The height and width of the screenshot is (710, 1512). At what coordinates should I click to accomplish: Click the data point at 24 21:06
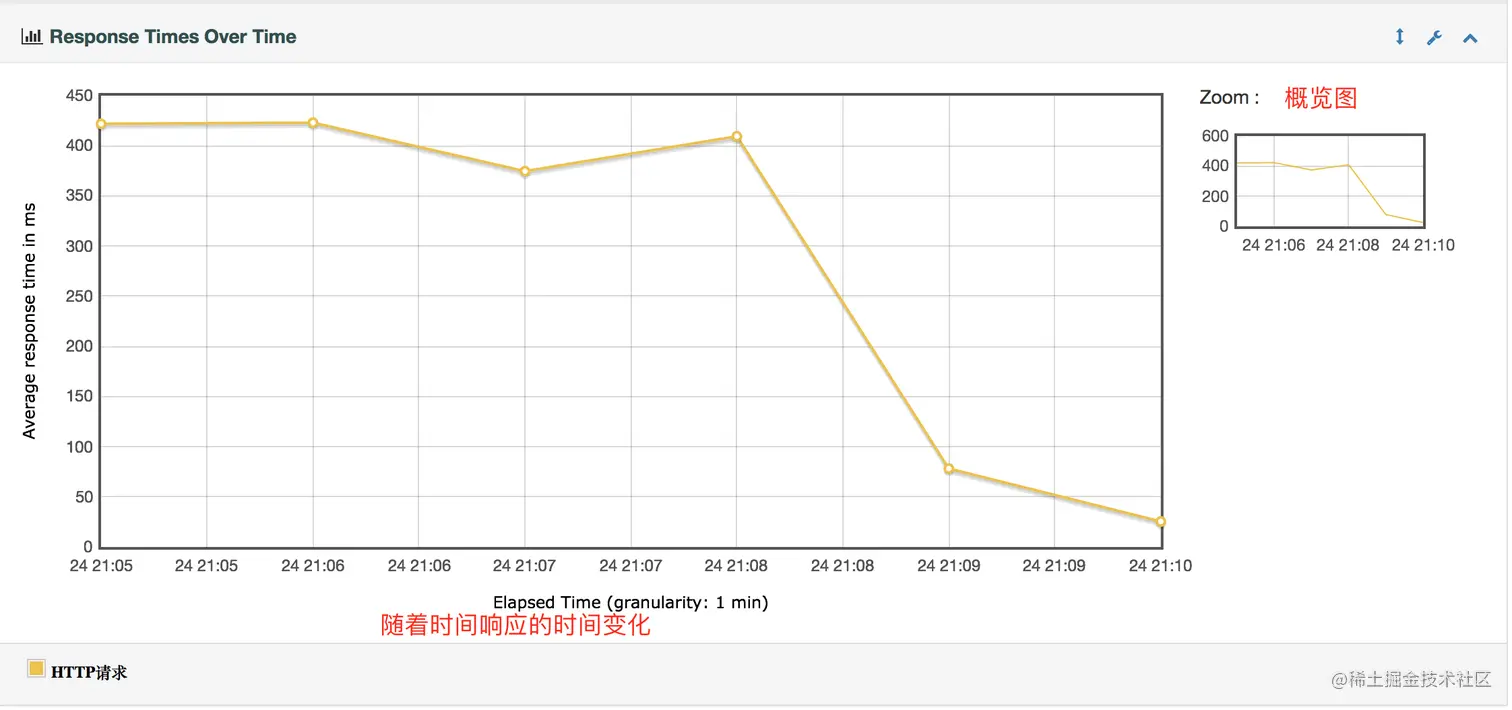pyautogui.click(x=313, y=123)
